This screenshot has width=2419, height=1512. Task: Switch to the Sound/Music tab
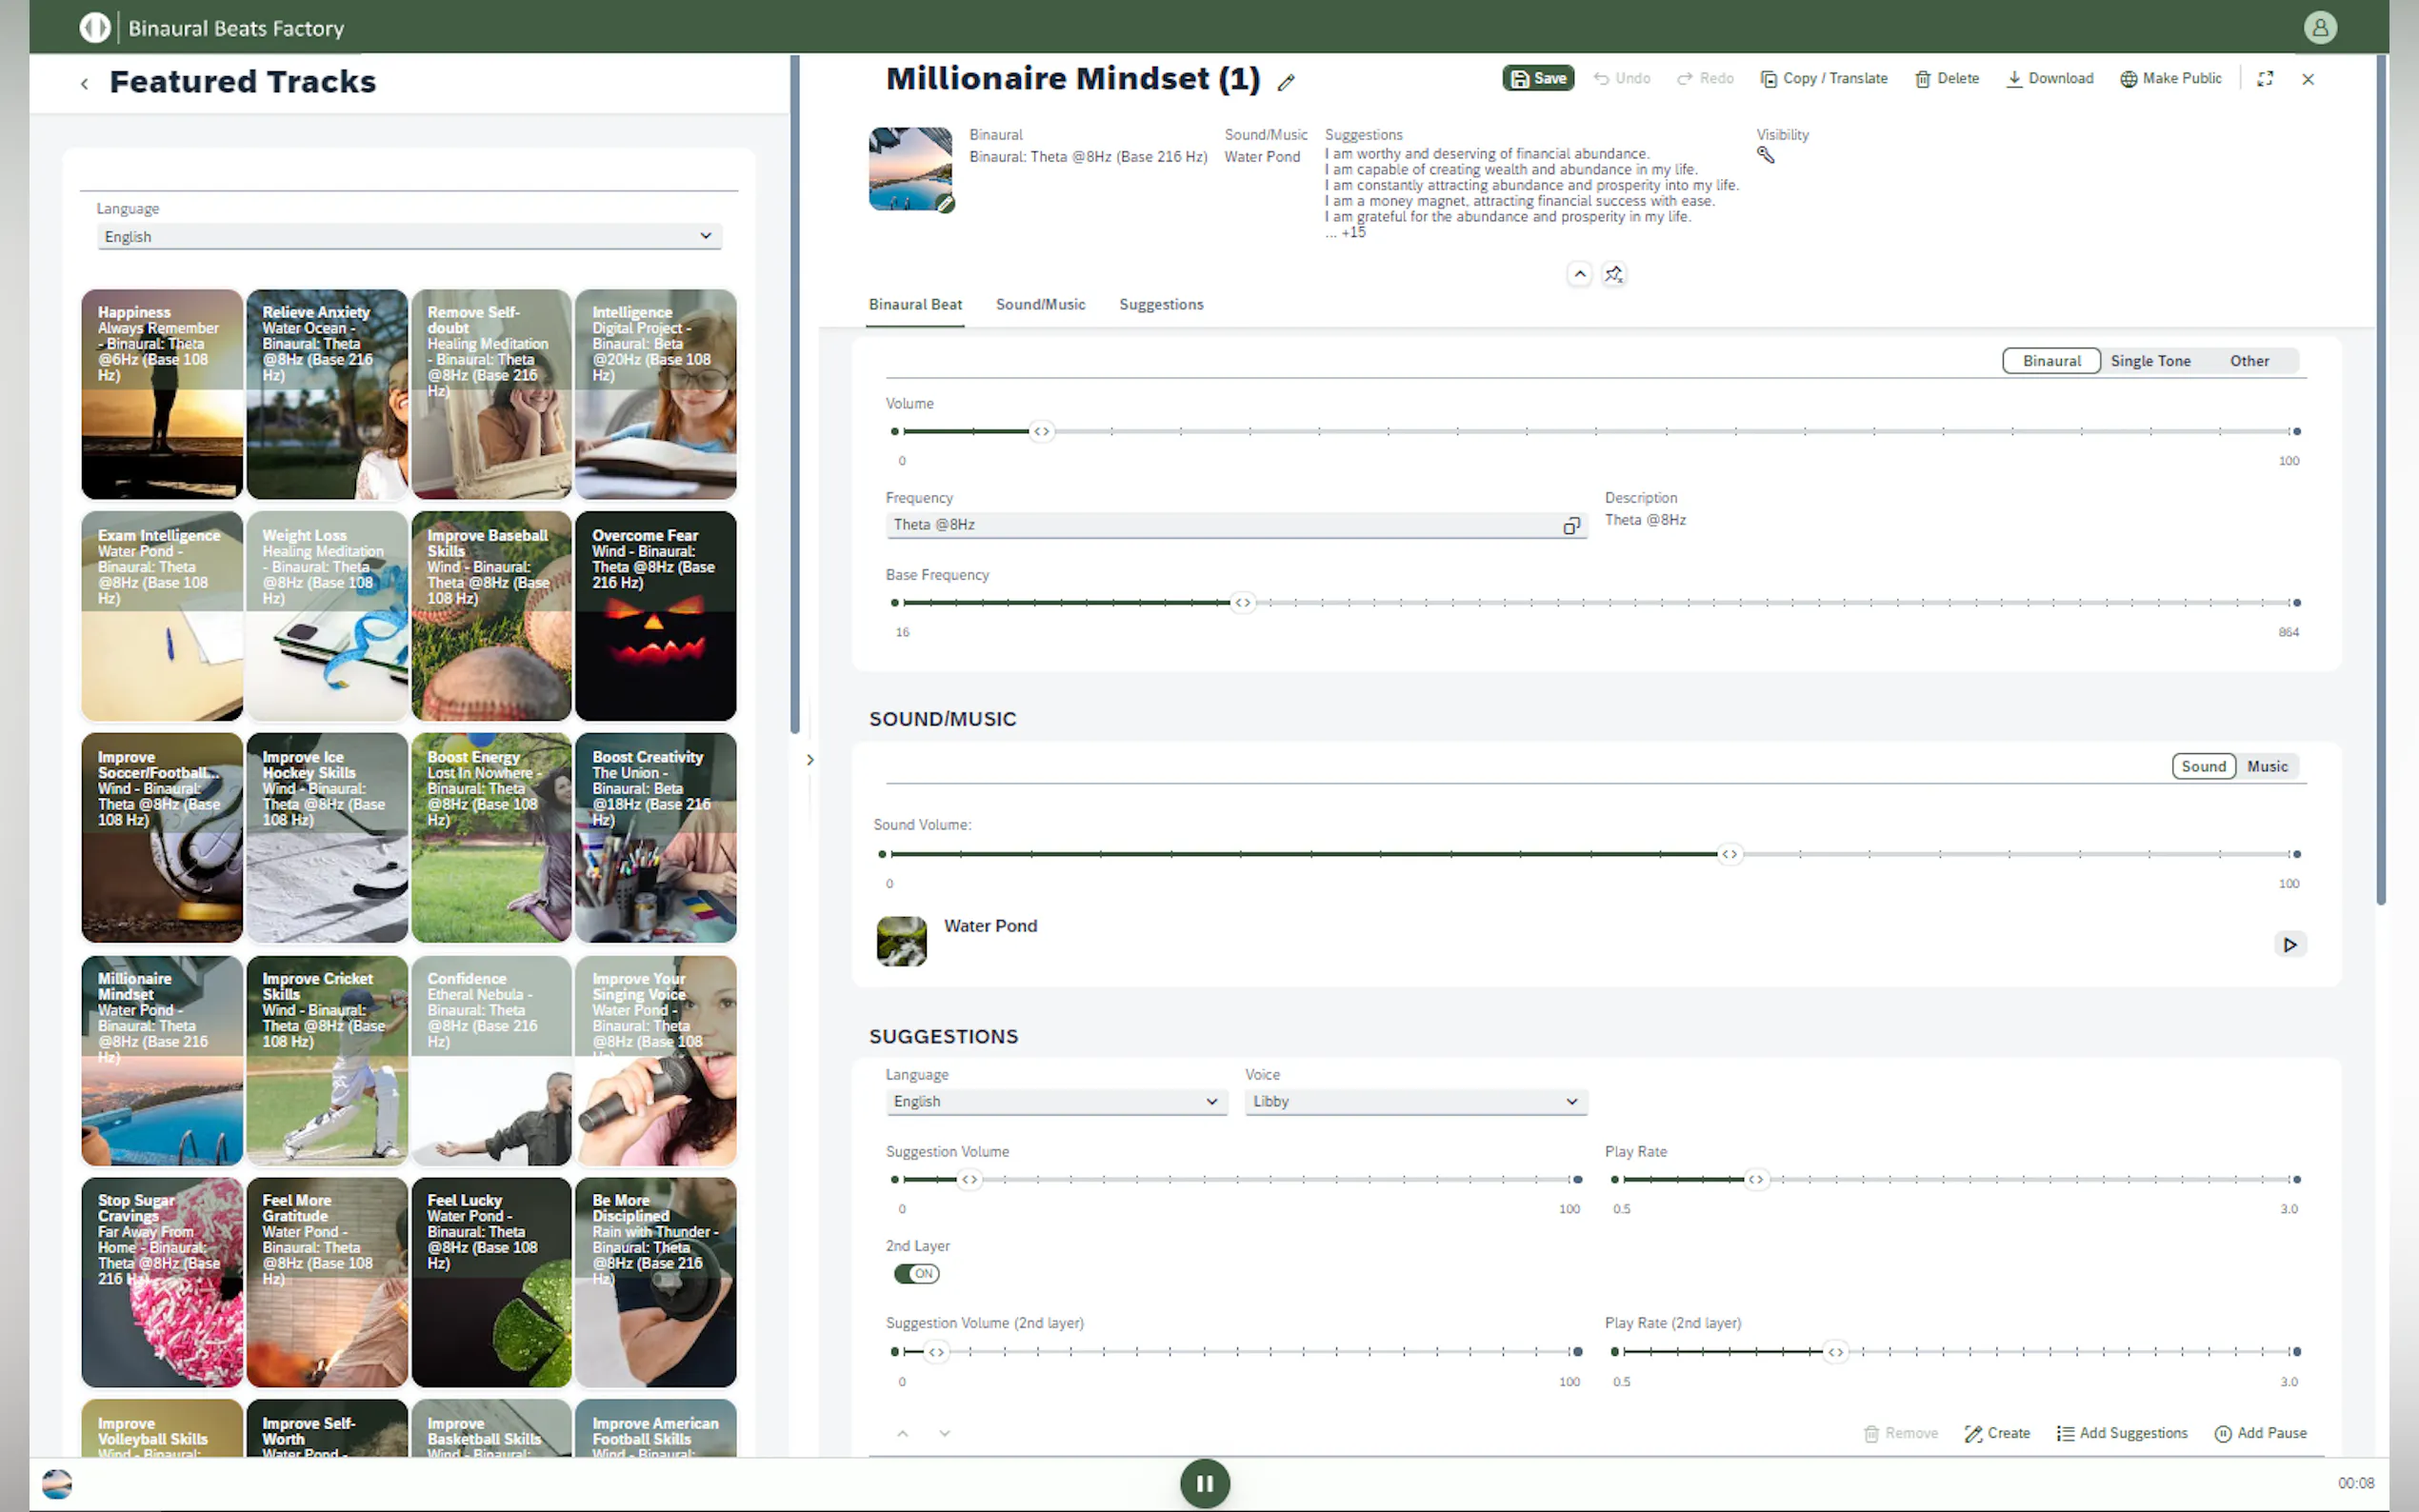click(x=1040, y=304)
